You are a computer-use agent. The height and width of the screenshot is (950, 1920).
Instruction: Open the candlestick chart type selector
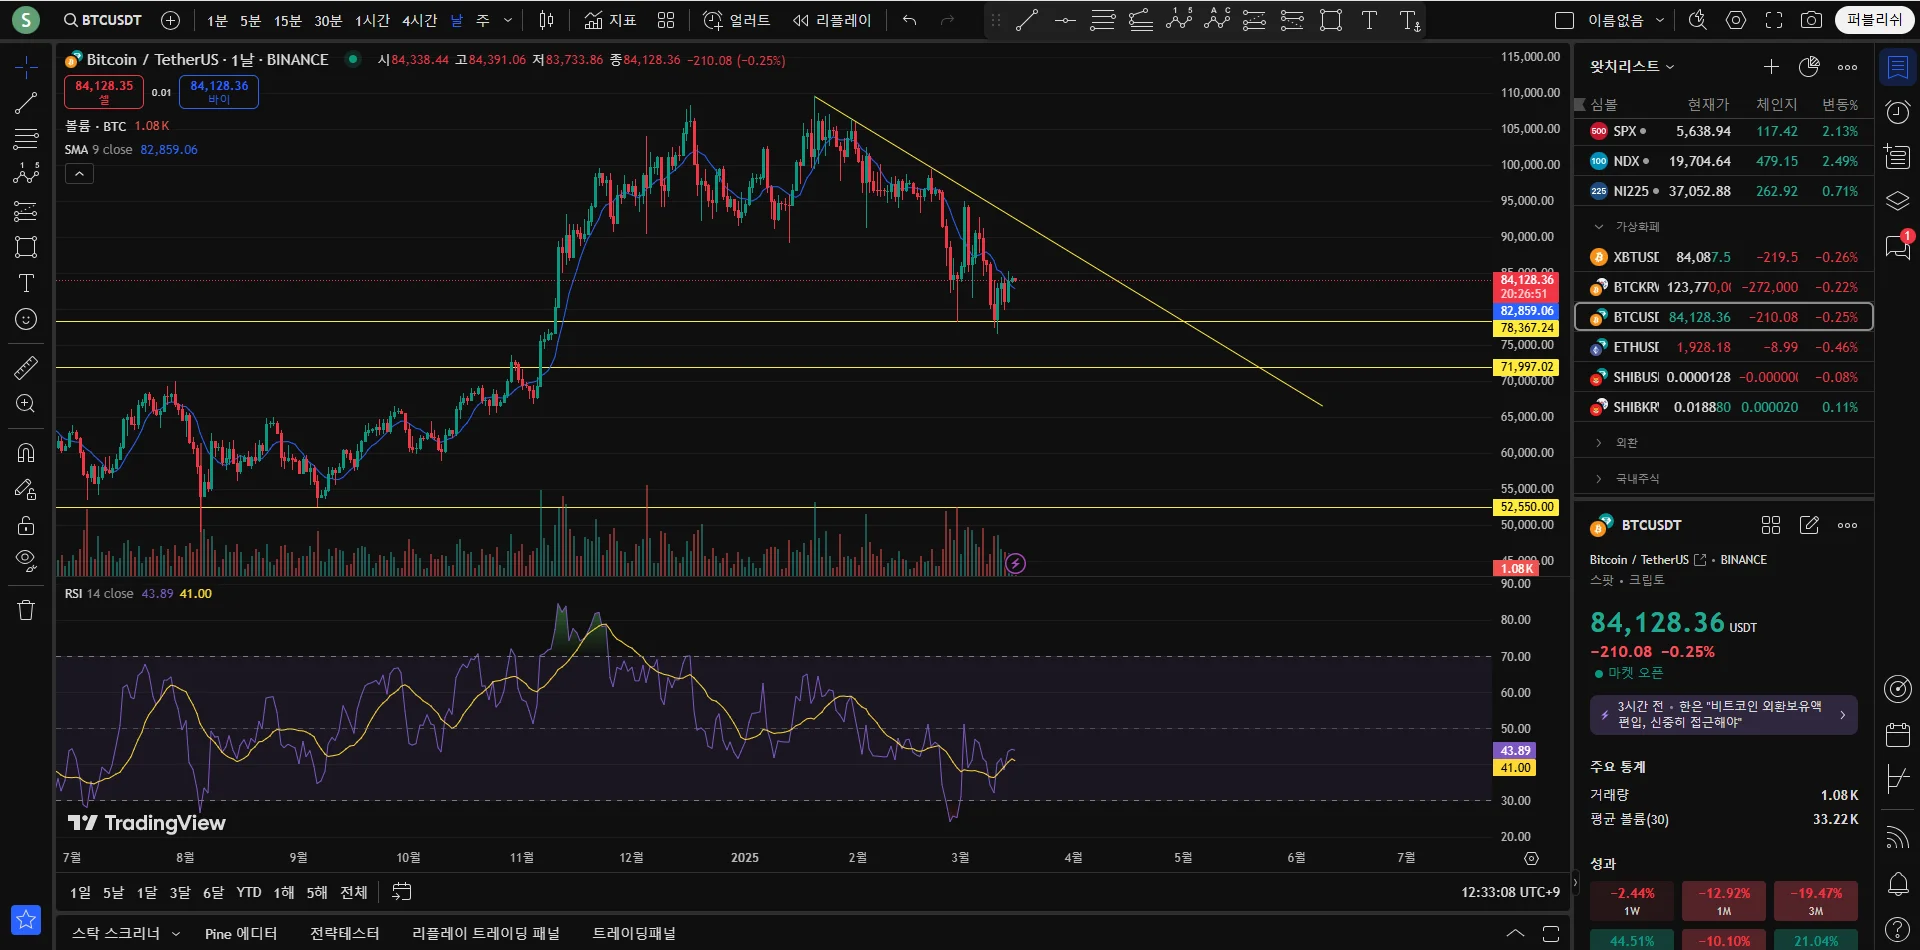click(x=546, y=20)
